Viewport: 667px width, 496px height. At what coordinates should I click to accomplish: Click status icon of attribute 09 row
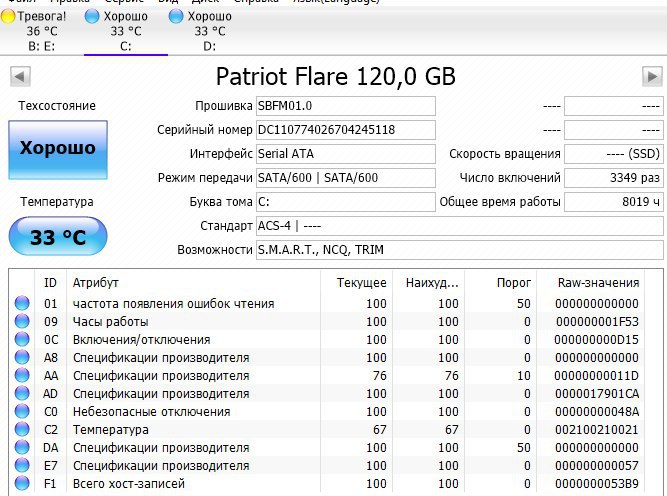tap(22, 321)
